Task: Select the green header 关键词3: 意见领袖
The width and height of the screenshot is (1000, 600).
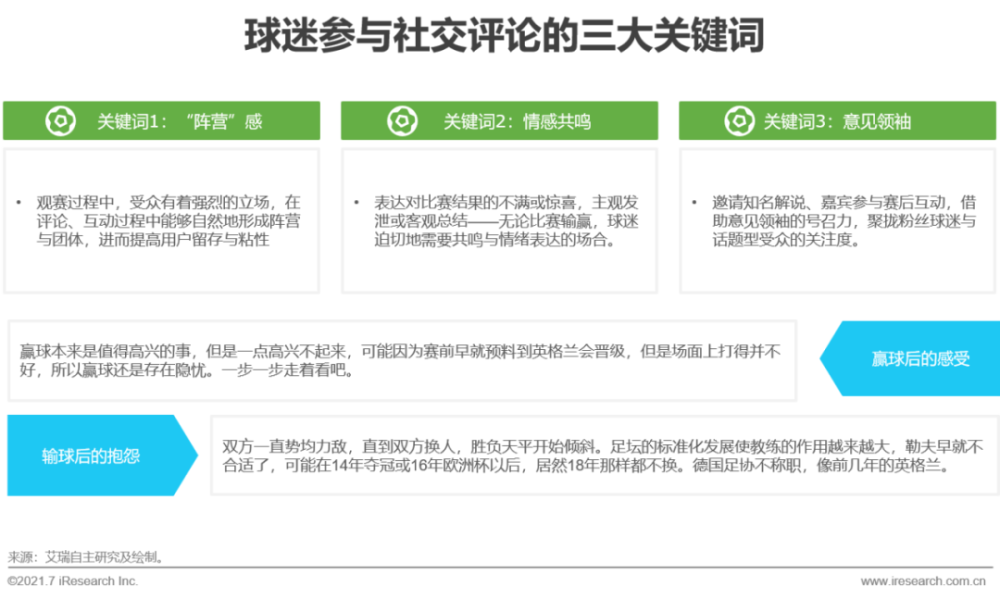Action: [837, 121]
